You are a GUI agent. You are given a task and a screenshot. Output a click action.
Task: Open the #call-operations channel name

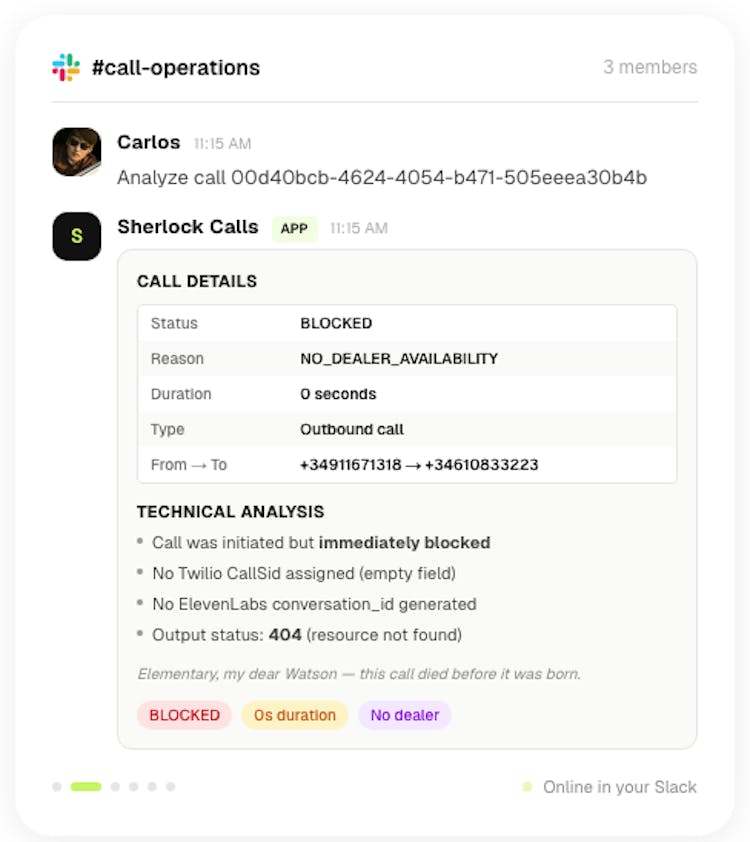175,68
